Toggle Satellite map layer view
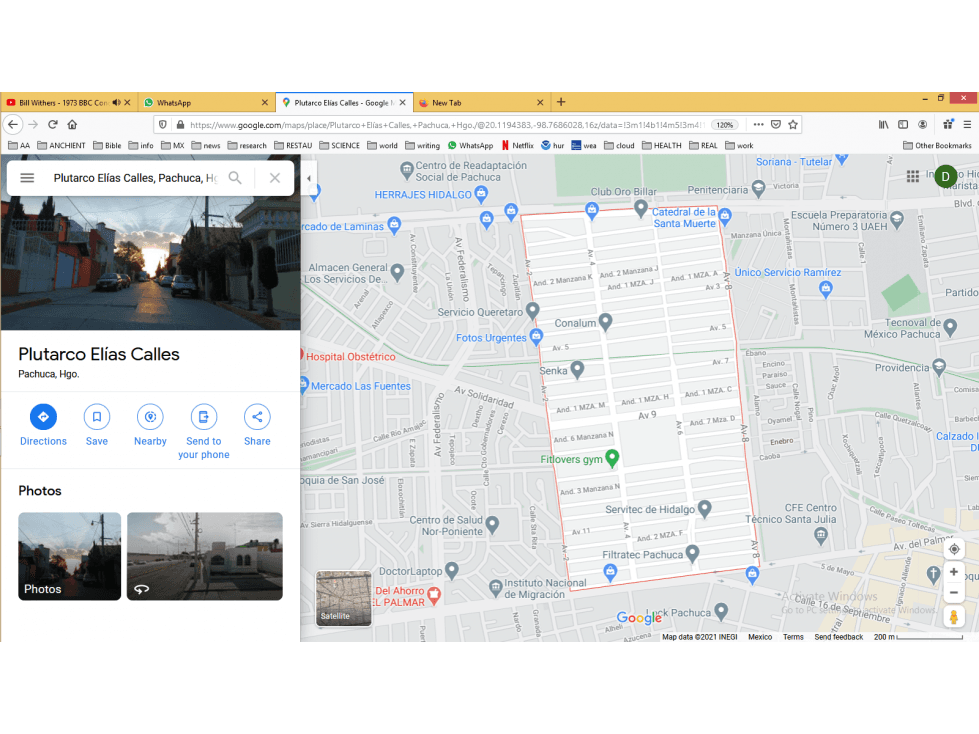 [343, 598]
